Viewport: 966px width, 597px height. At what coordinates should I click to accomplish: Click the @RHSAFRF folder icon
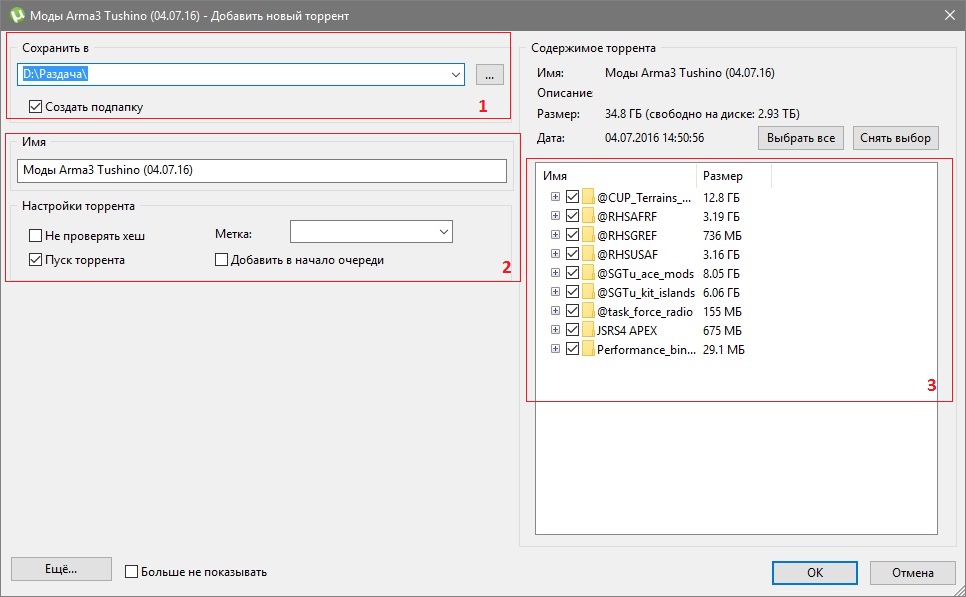click(x=588, y=216)
